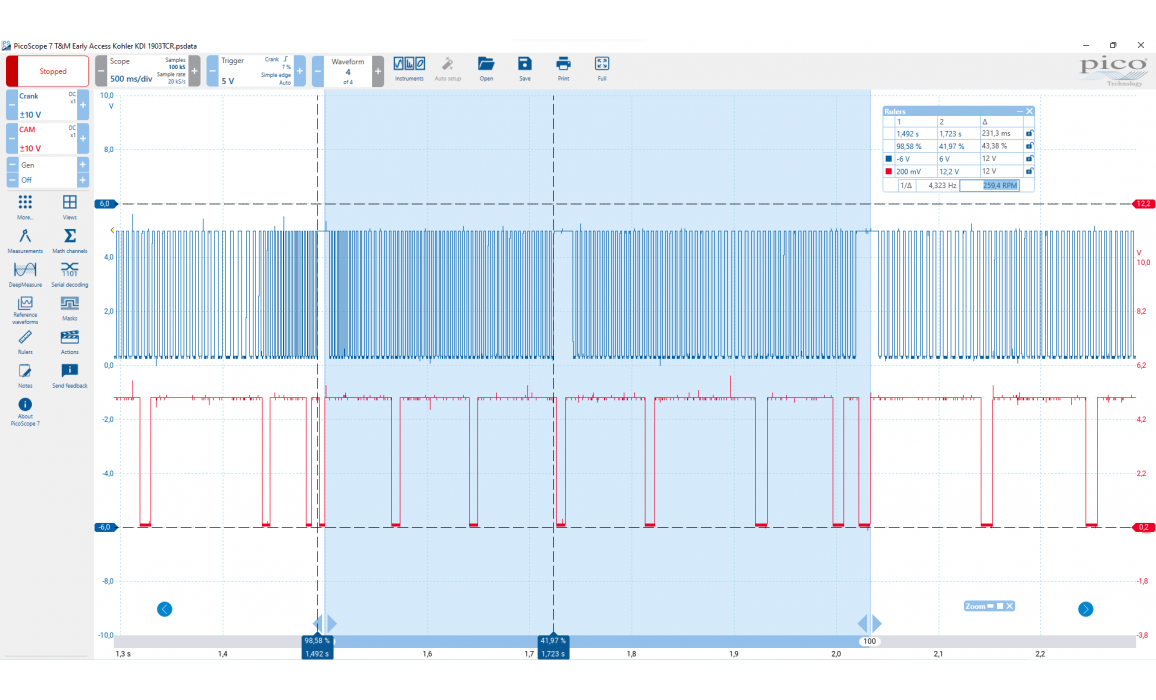This screenshot has width=1156, height=700.
Task: Open Math channels
Action: coord(70,240)
